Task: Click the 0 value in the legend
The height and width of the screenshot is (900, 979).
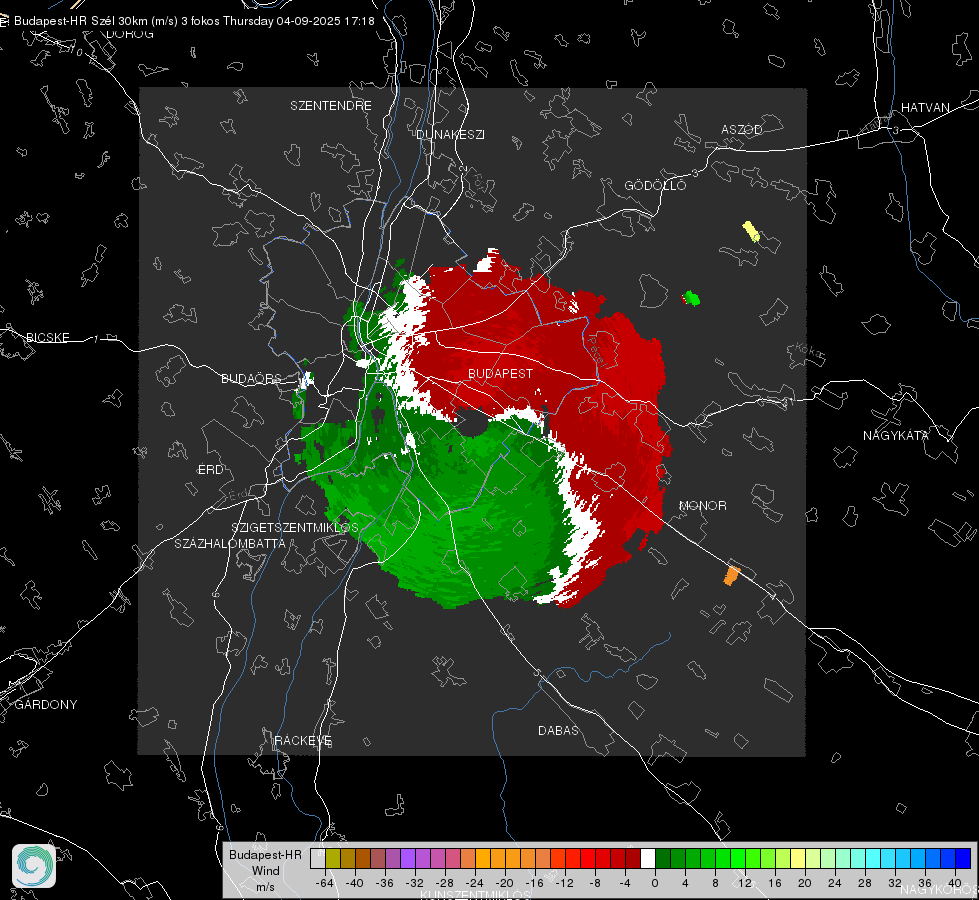Action: pyautogui.click(x=655, y=883)
